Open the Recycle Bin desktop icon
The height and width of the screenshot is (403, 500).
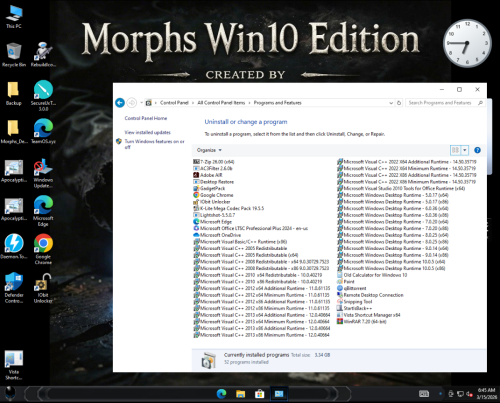(x=14, y=55)
